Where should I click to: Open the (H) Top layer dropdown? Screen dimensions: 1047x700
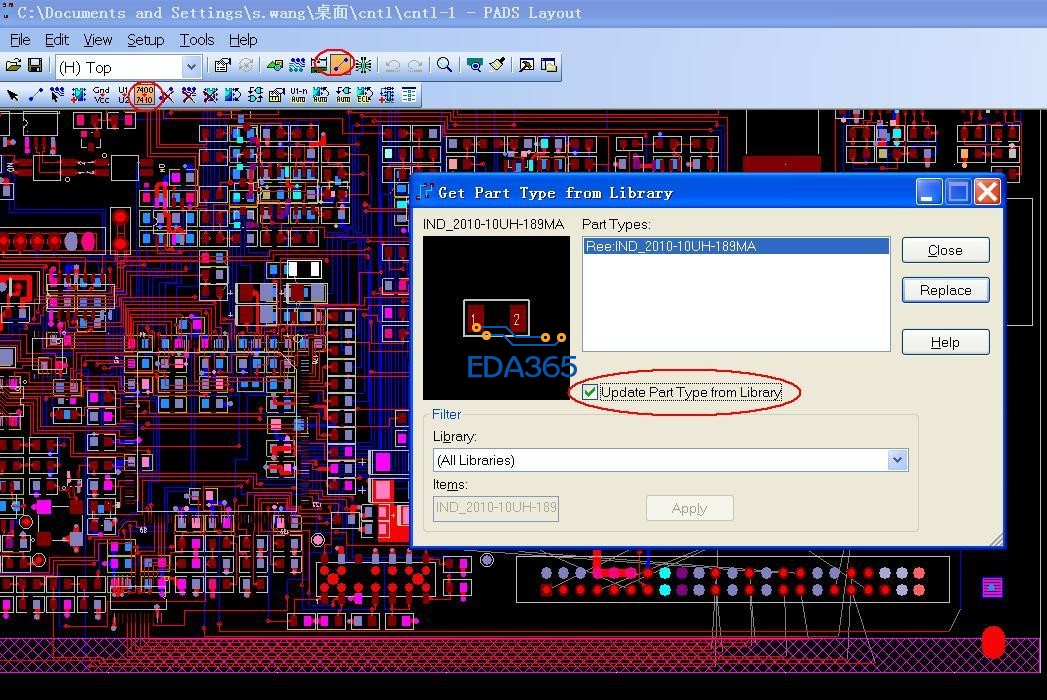pyautogui.click(x=191, y=67)
